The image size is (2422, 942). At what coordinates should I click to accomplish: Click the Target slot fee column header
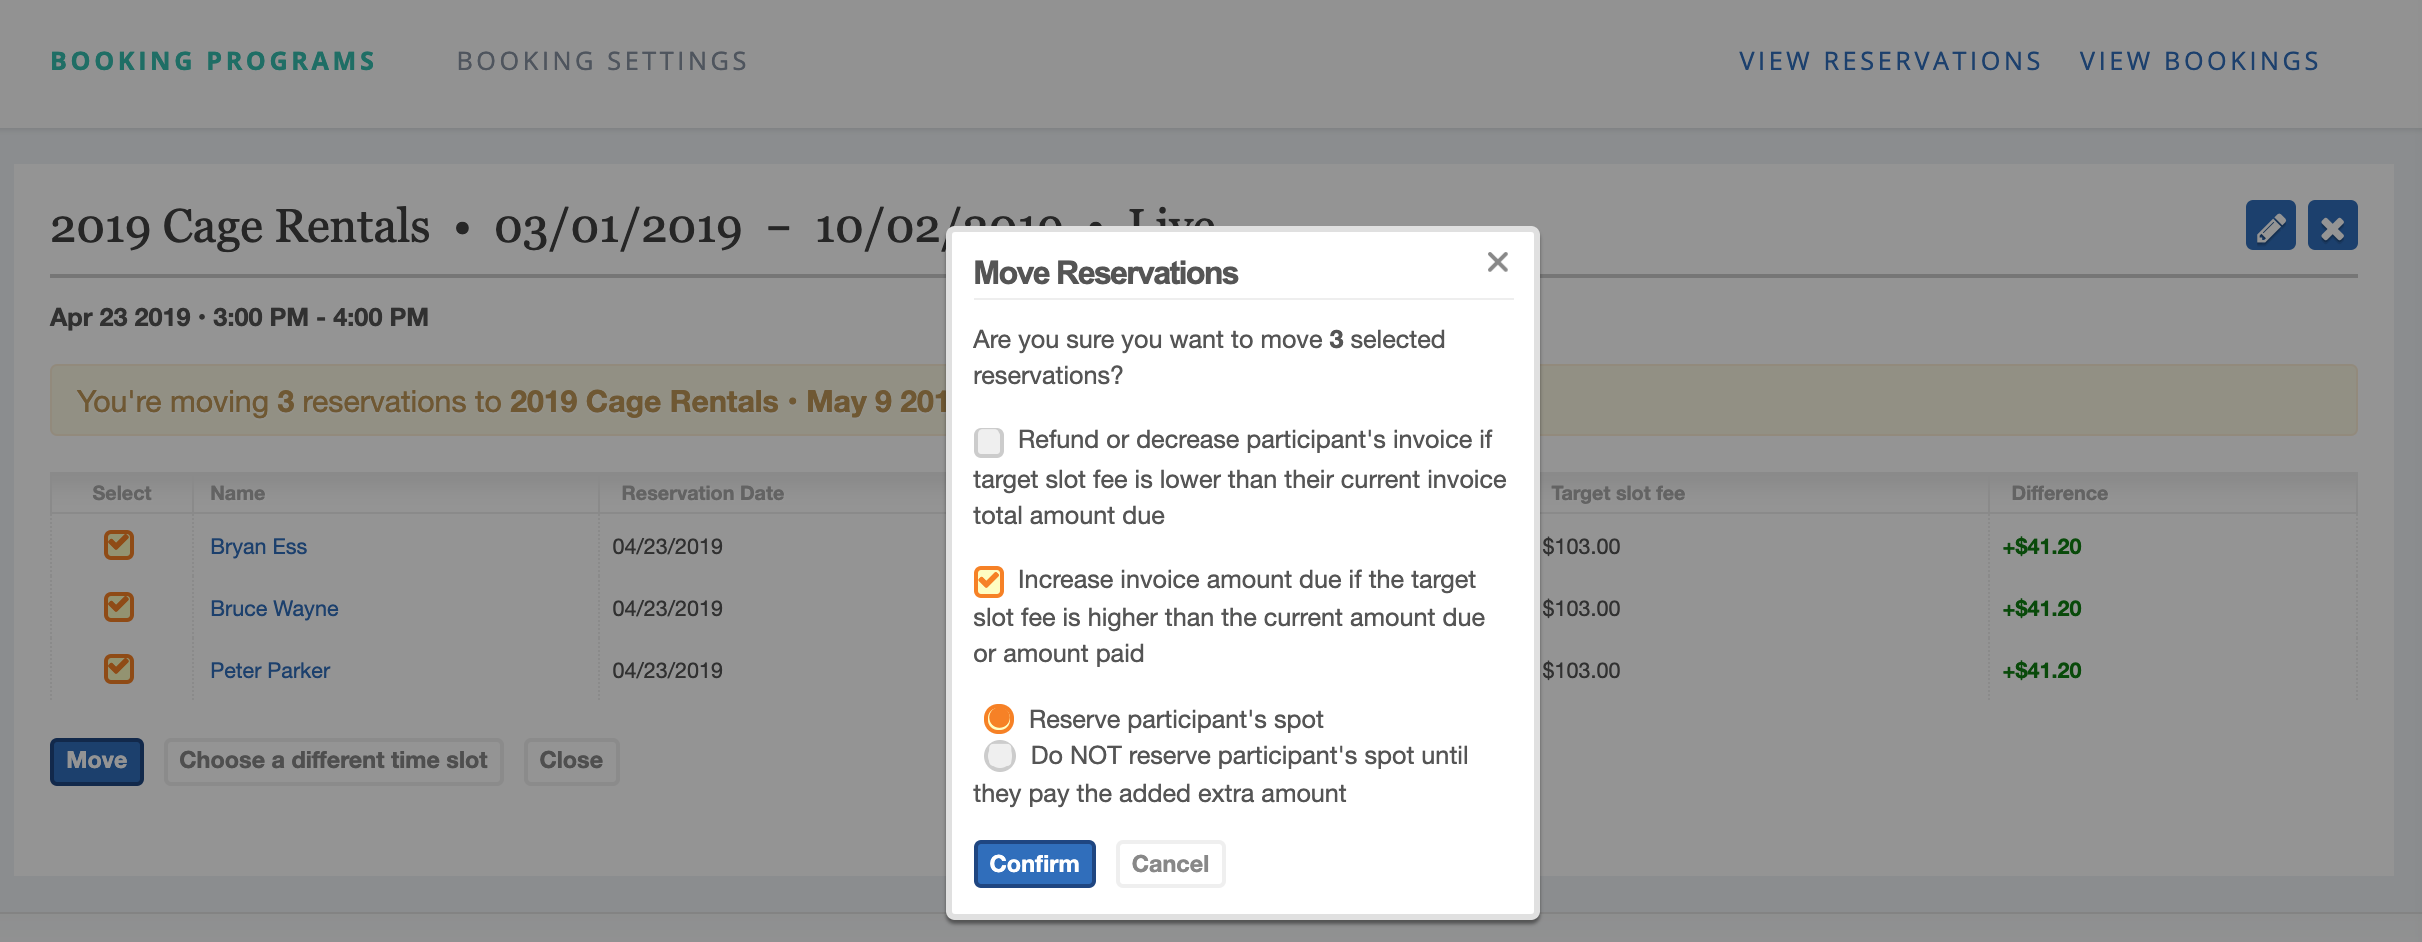point(1617,493)
